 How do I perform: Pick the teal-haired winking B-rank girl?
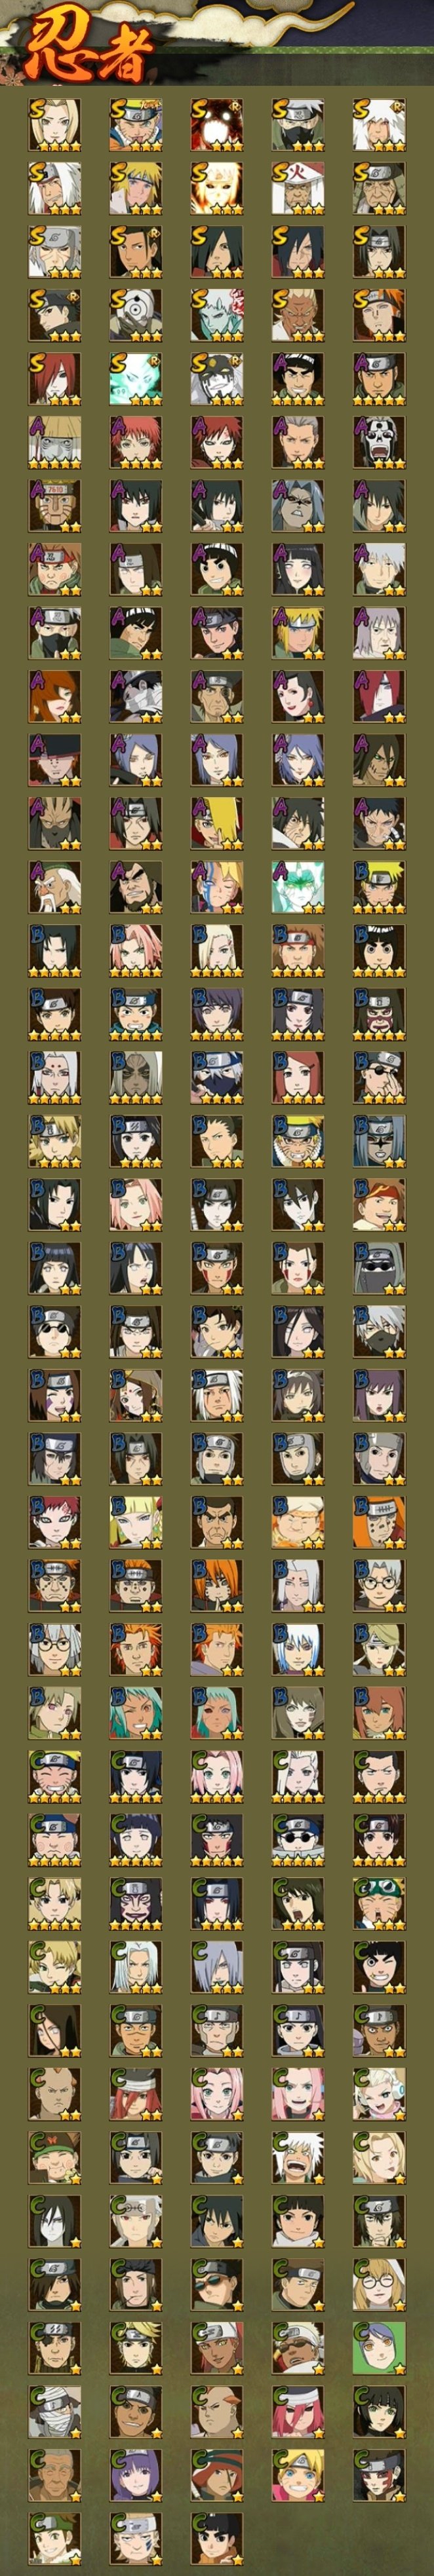[x=136, y=1713]
